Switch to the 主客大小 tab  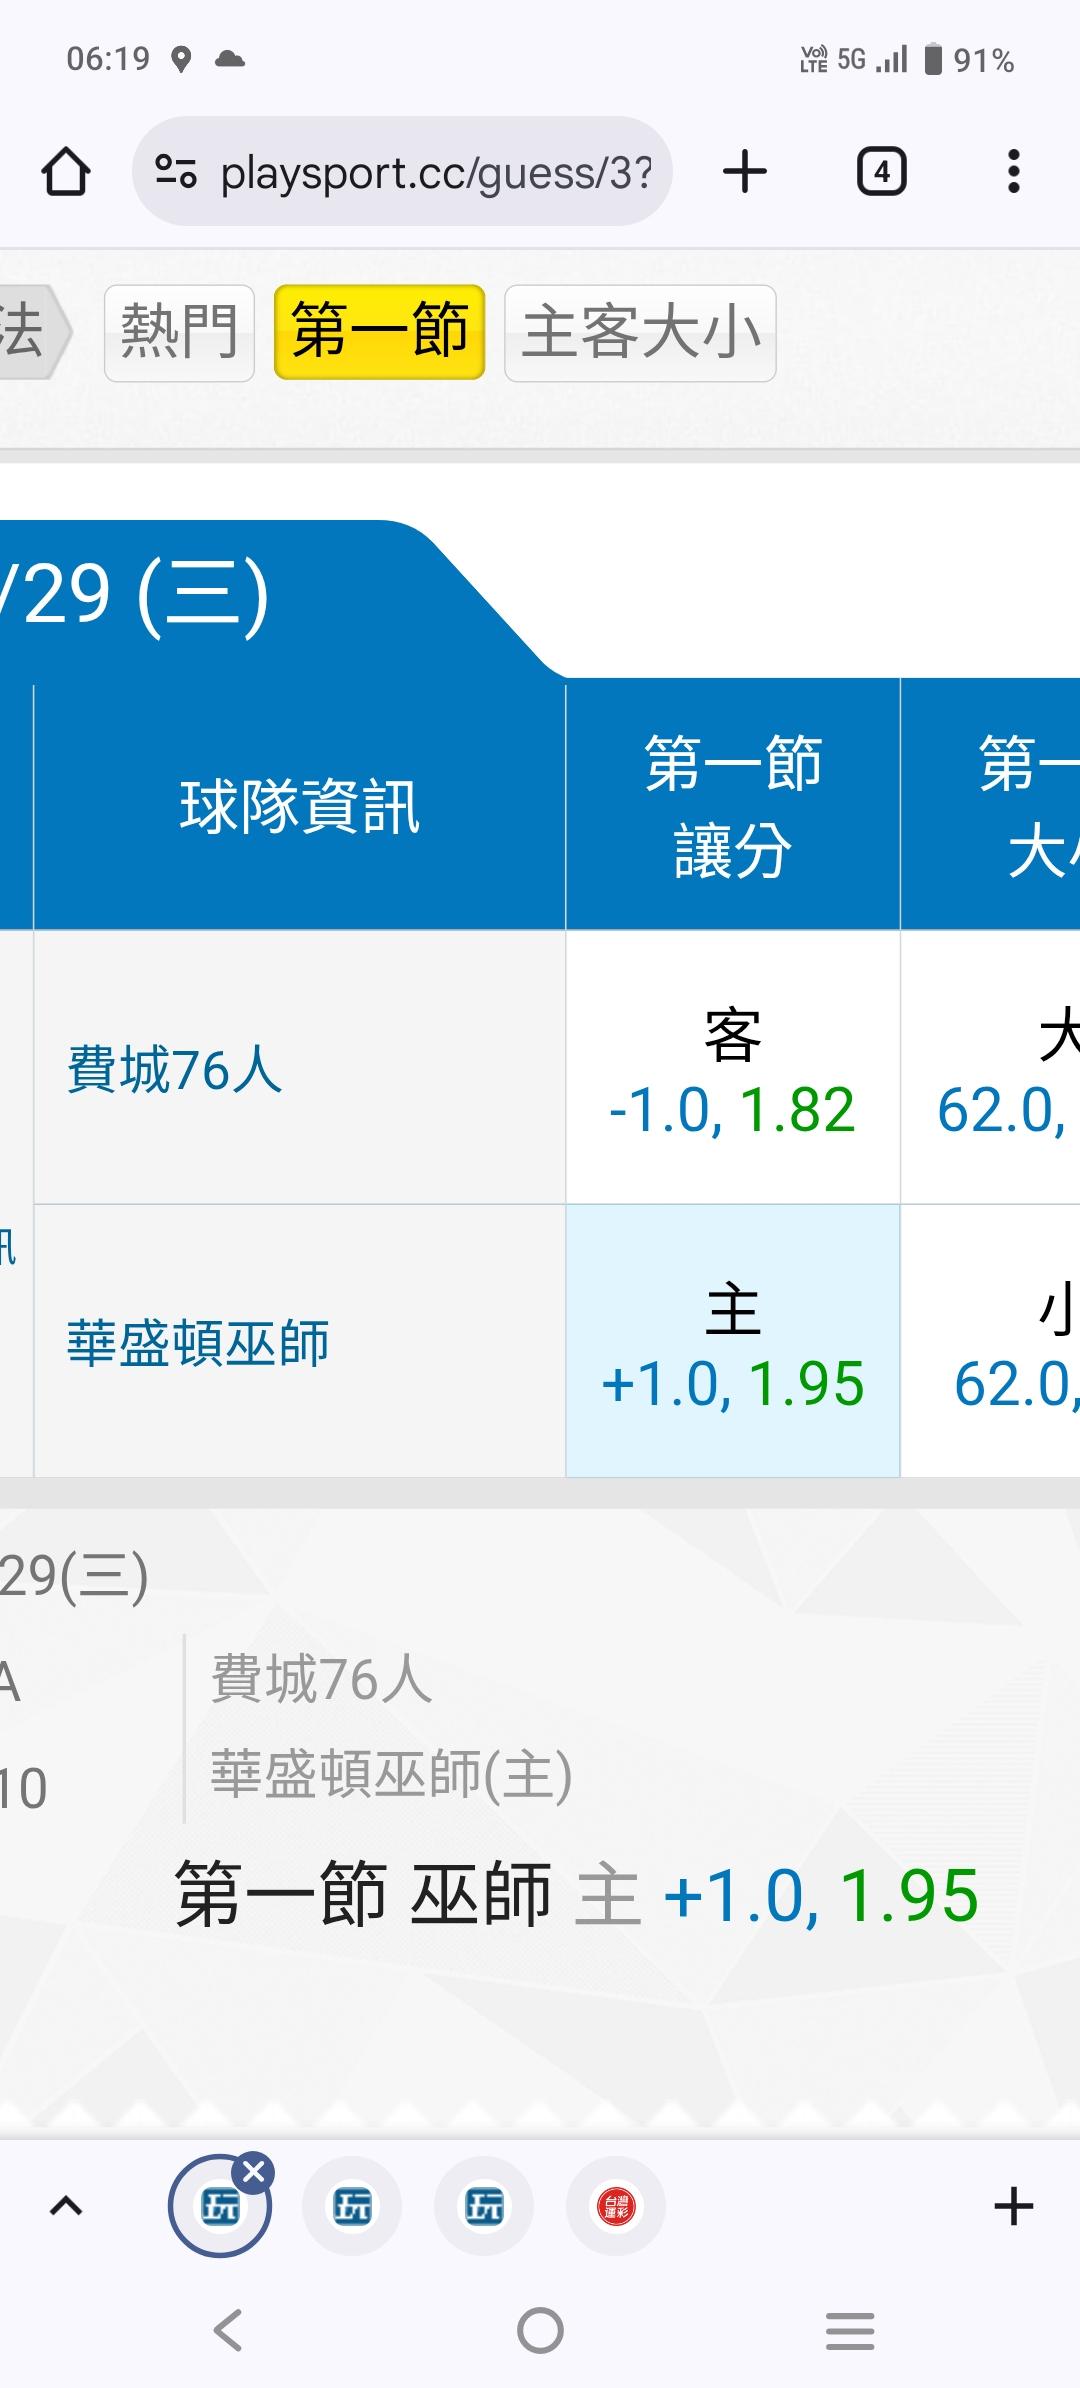click(640, 333)
